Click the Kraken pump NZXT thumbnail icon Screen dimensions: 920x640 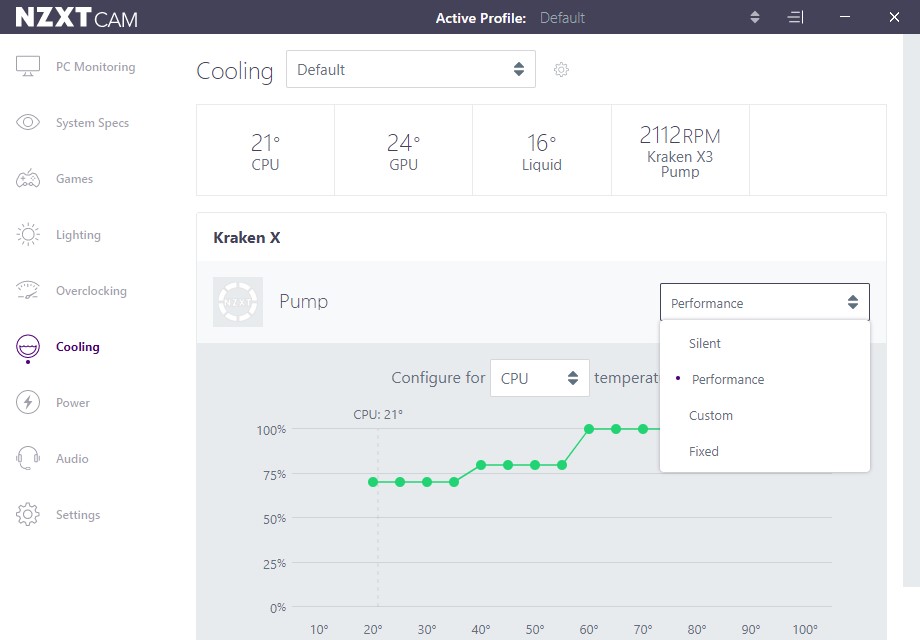(x=238, y=302)
